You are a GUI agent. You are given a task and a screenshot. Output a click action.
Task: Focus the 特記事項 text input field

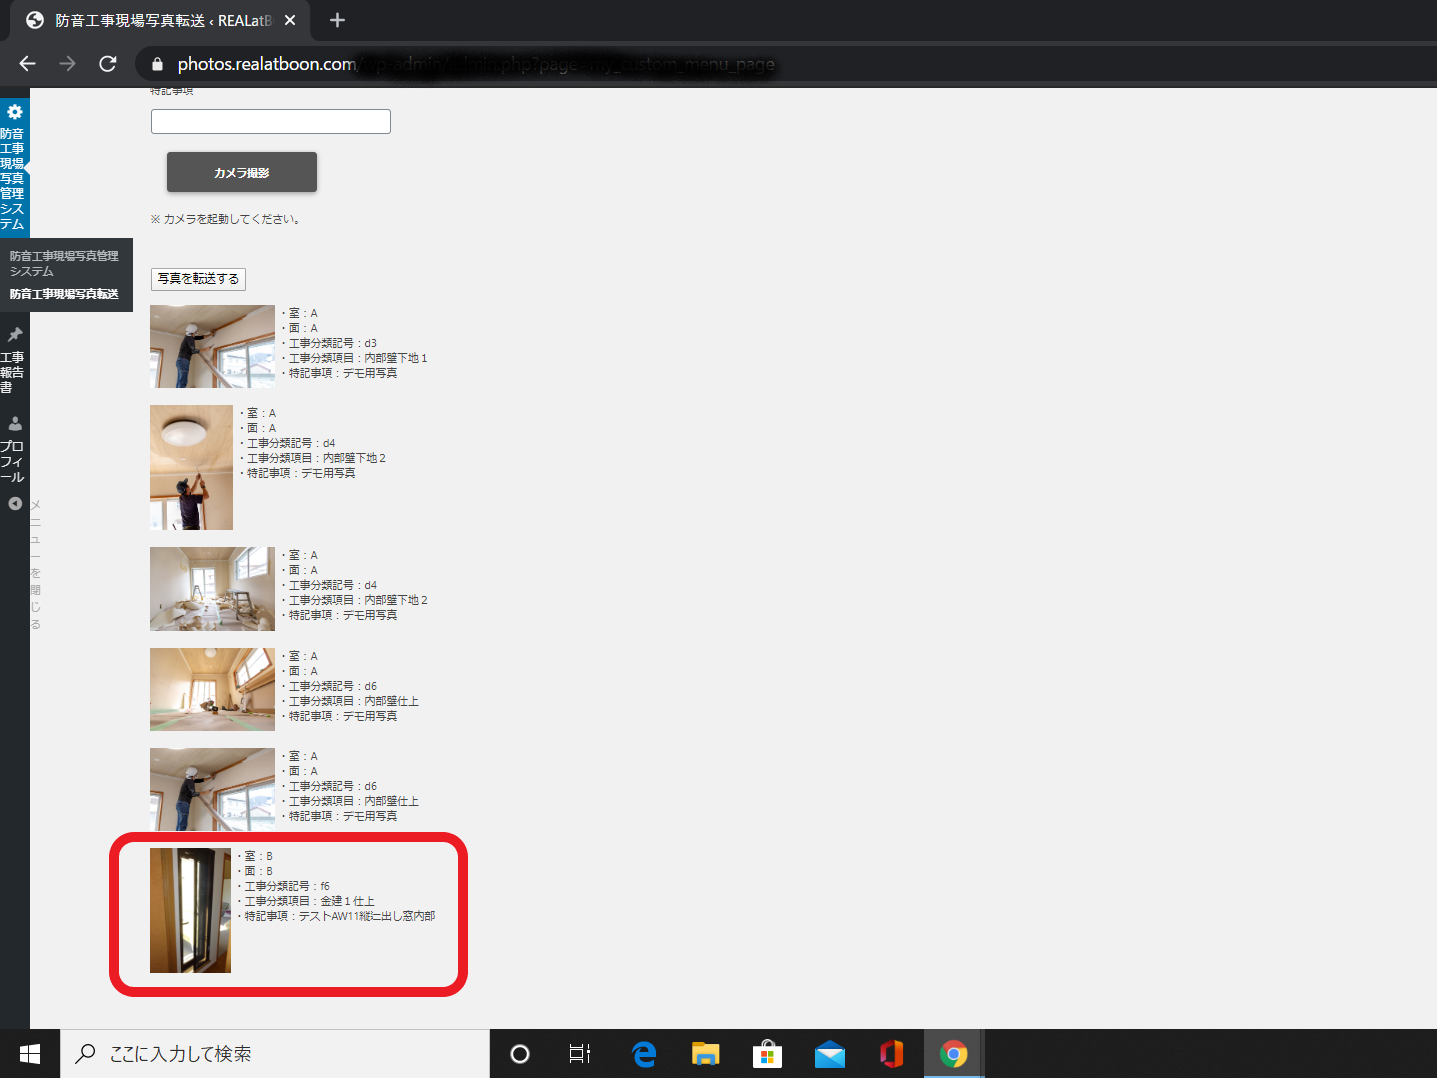(x=270, y=122)
